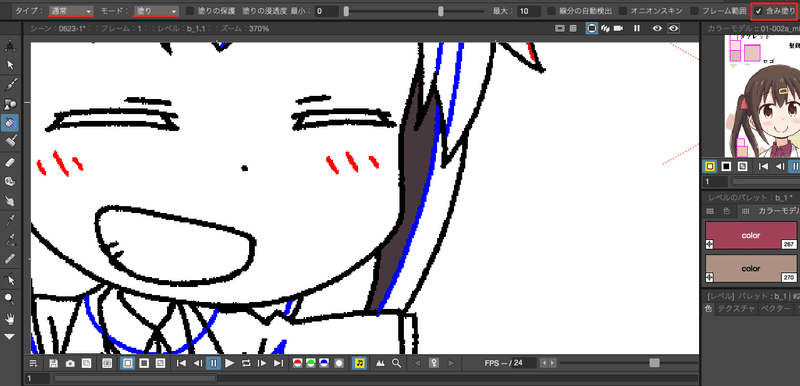Select the Geometric shapes tool
Image resolution: width=800 pixels, height=386 pixels.
(10, 104)
